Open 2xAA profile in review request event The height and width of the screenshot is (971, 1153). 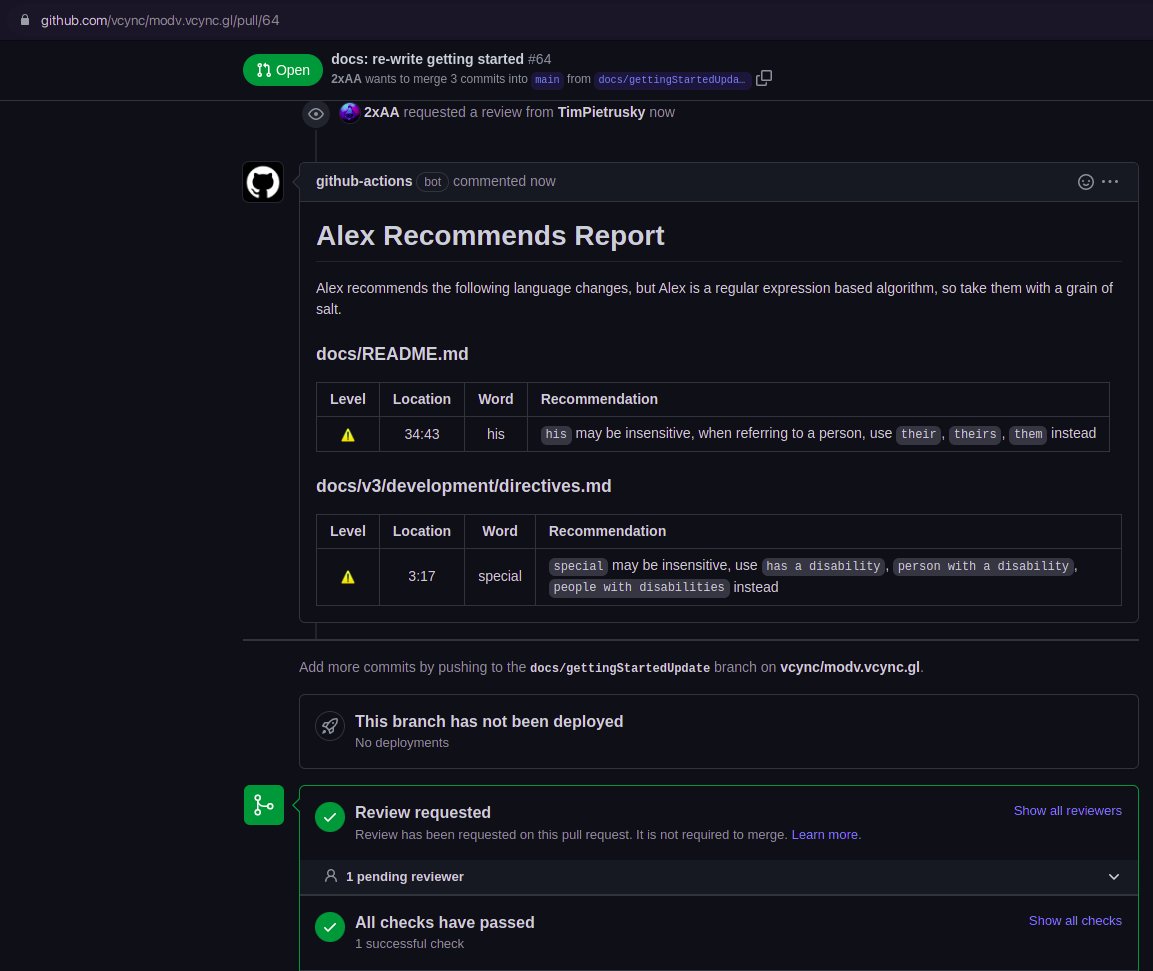tap(382, 112)
